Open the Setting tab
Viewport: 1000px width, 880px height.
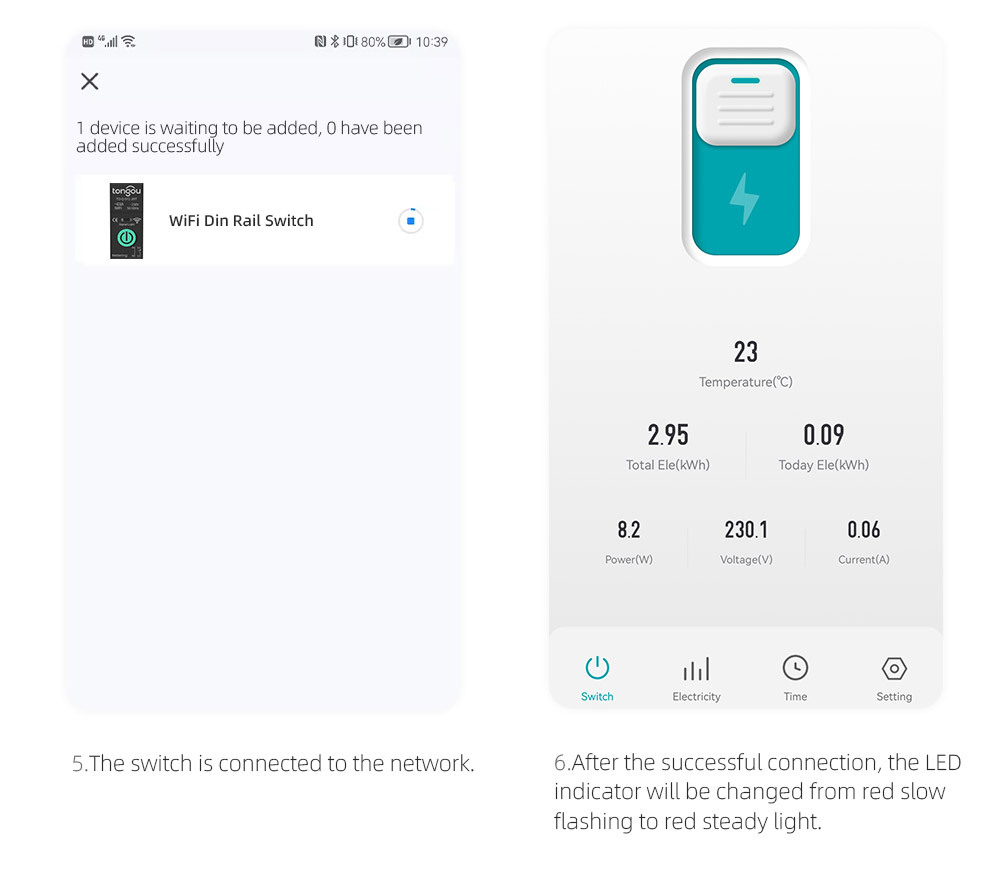tap(894, 679)
